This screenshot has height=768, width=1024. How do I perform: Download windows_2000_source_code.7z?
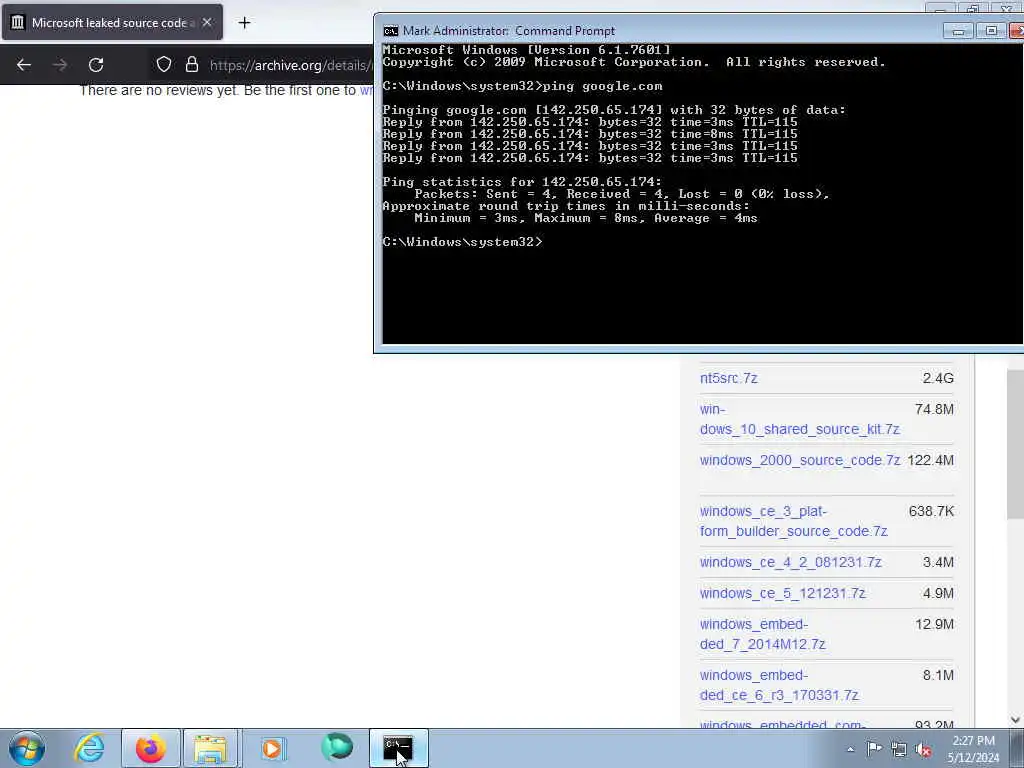[x=799, y=460]
